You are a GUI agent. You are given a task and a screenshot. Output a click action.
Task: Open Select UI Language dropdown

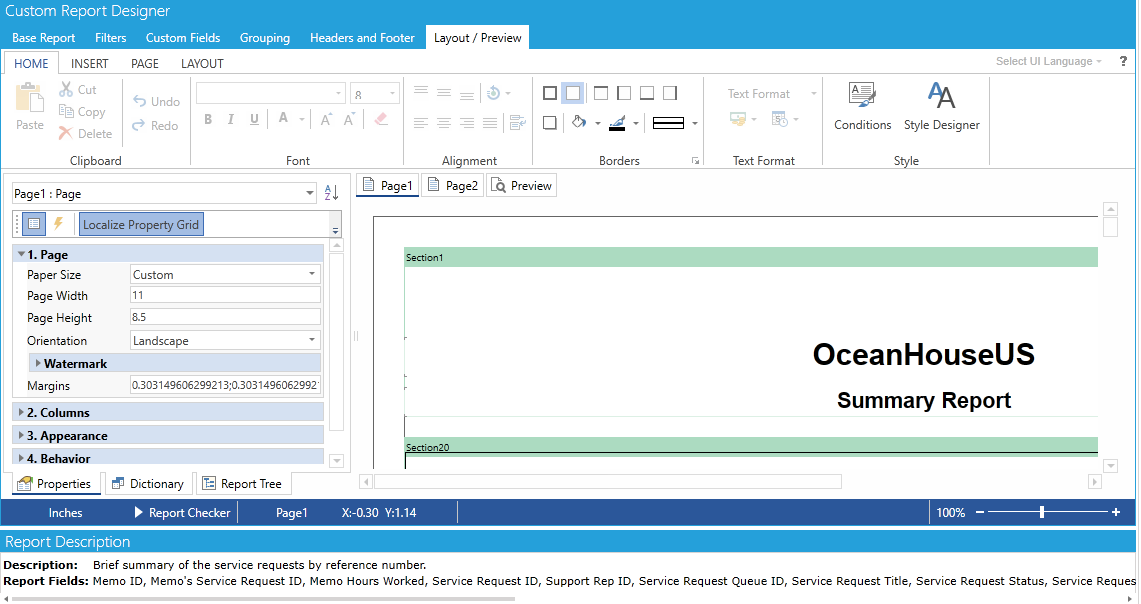point(1049,61)
